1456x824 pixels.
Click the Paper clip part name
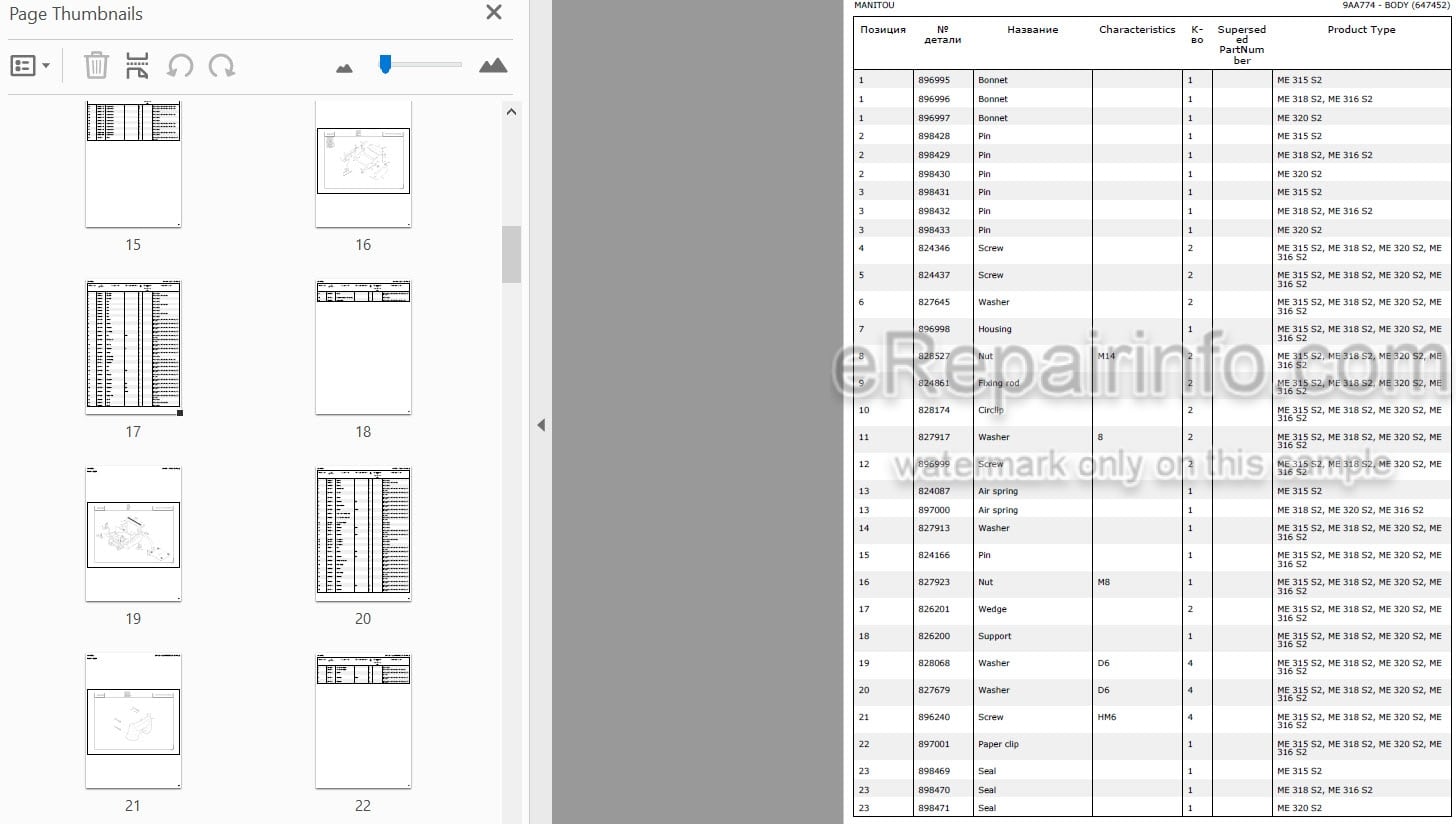pos(999,744)
